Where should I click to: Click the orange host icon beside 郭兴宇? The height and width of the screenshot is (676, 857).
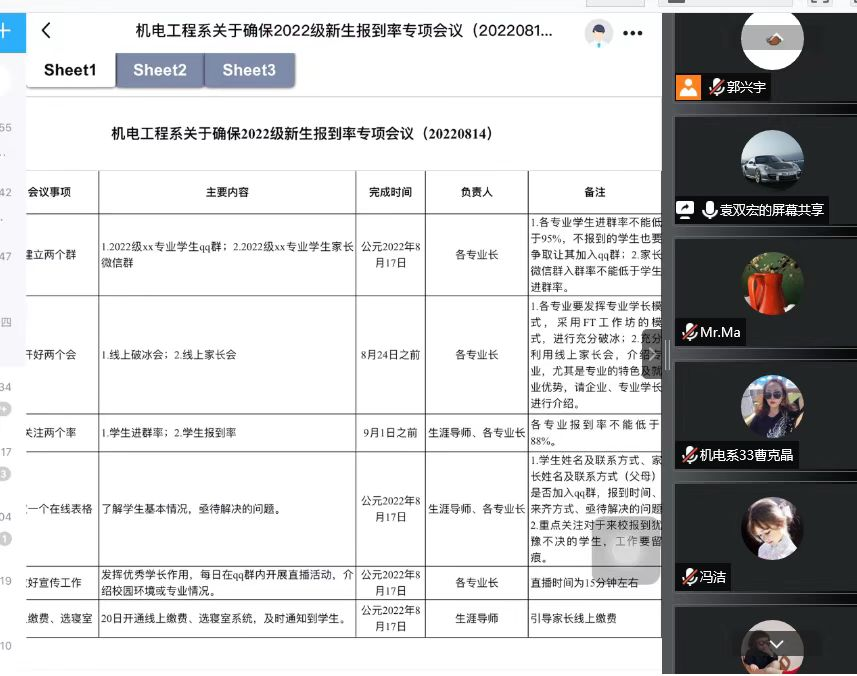[x=688, y=87]
